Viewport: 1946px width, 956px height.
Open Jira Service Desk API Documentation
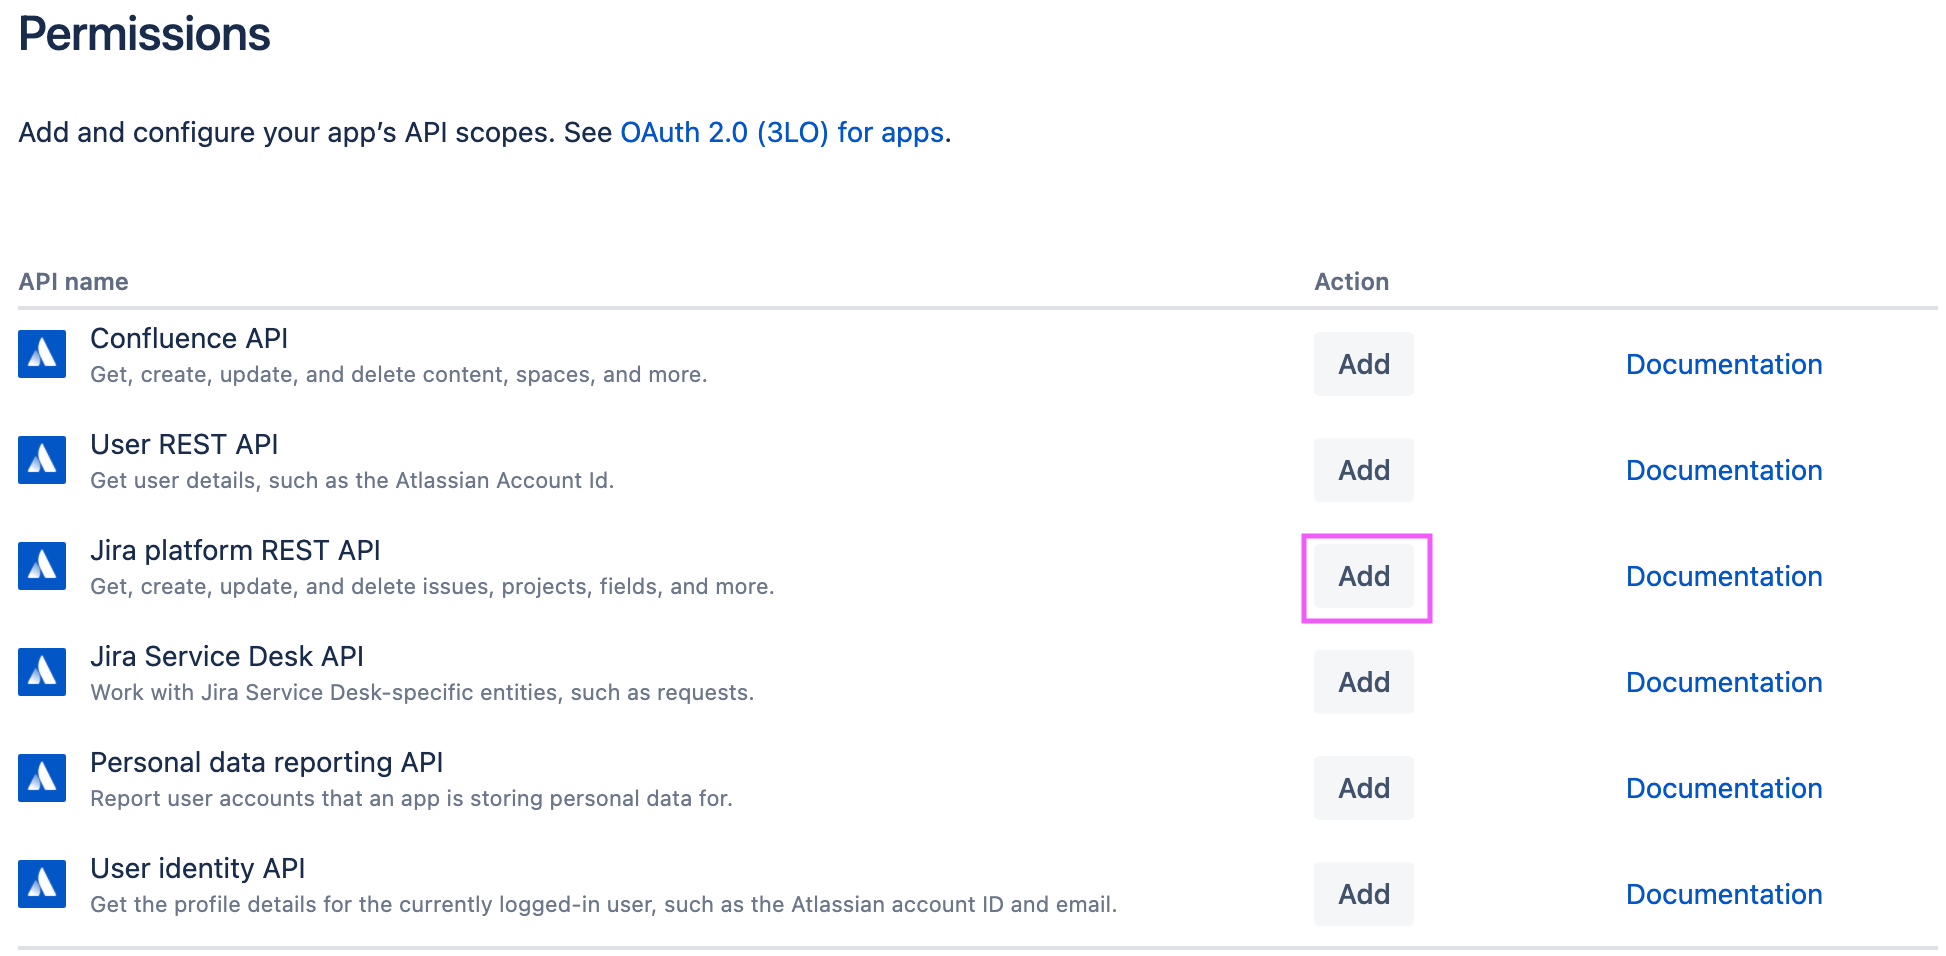pos(1723,682)
